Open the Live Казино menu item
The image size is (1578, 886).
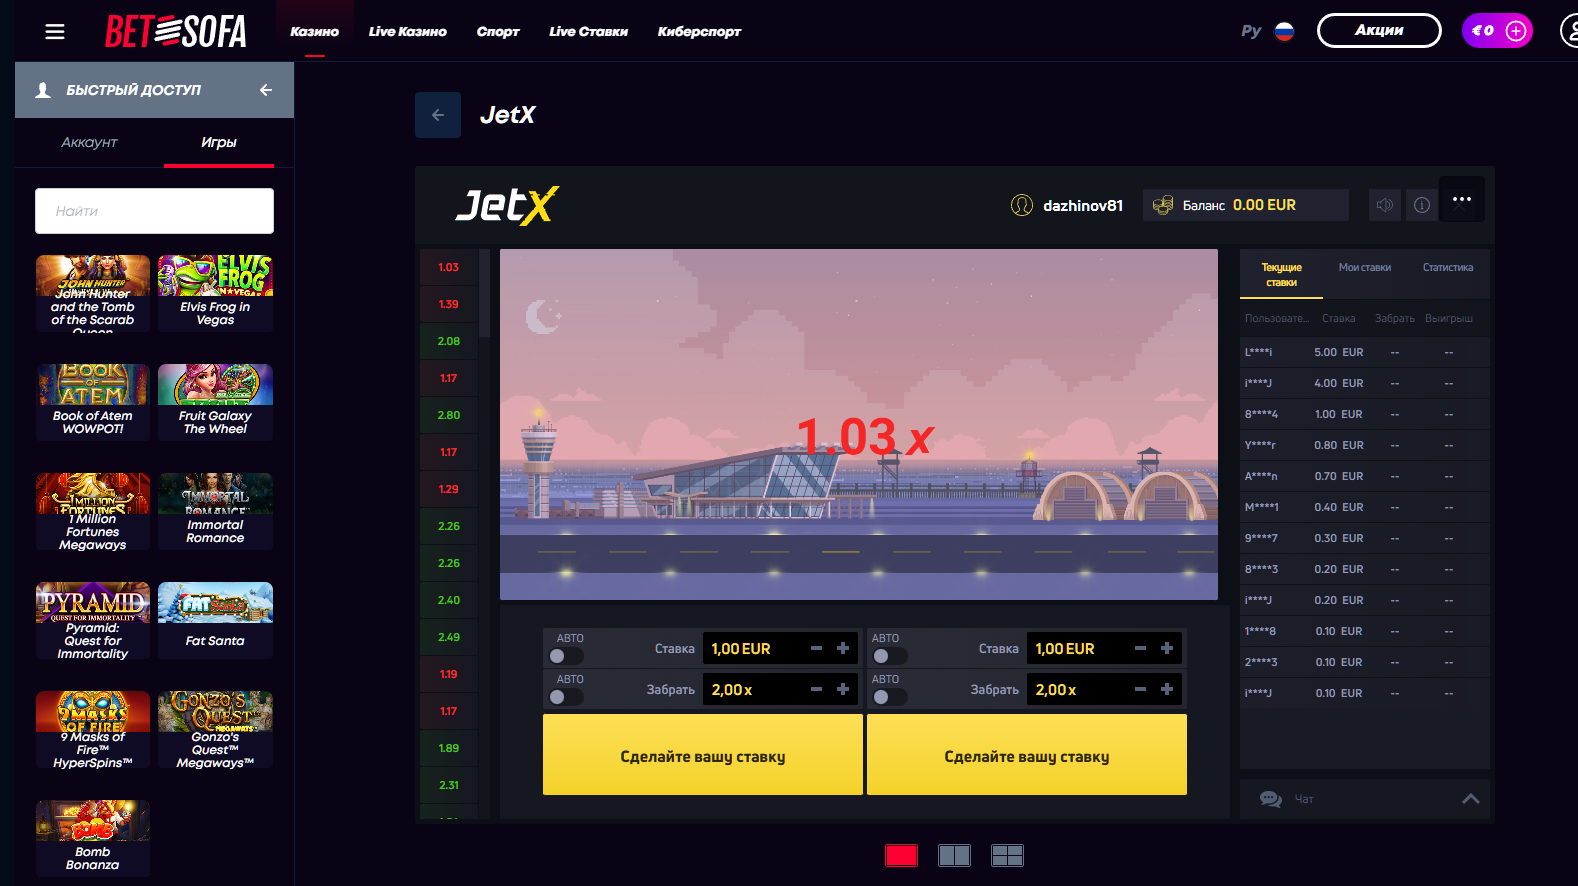tap(407, 32)
